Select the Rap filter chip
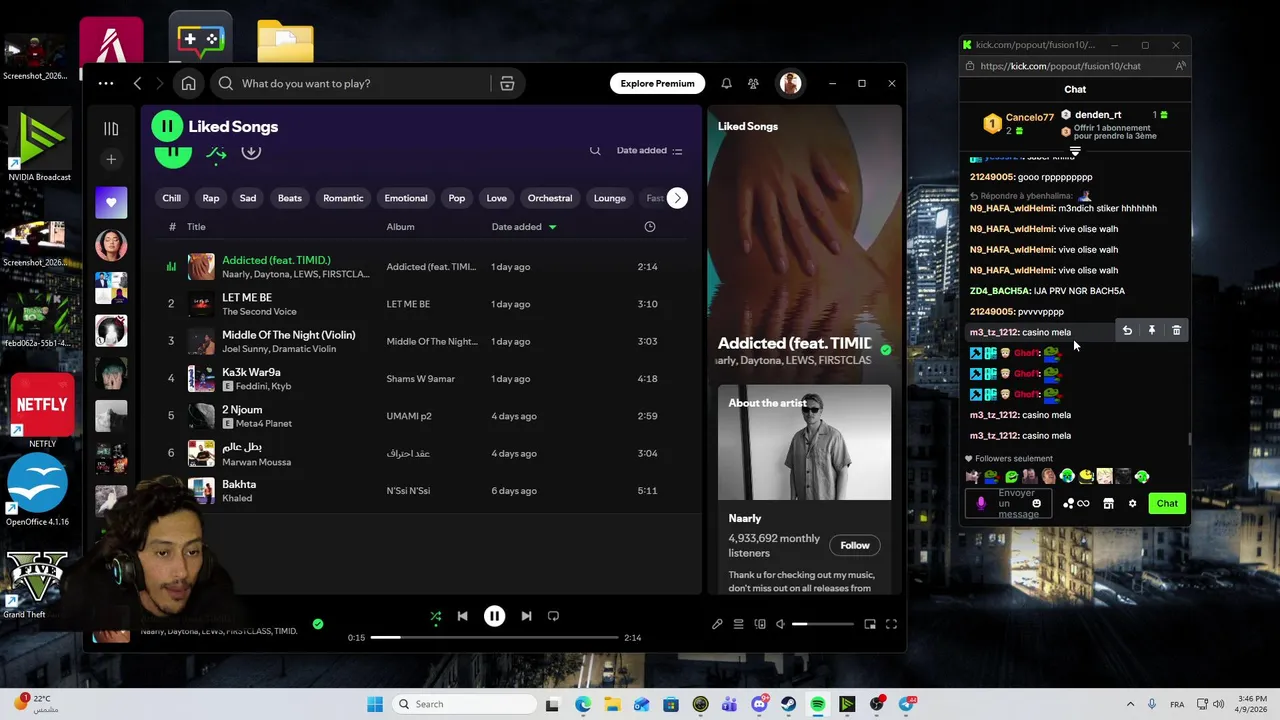The image size is (1280, 720). 211,198
